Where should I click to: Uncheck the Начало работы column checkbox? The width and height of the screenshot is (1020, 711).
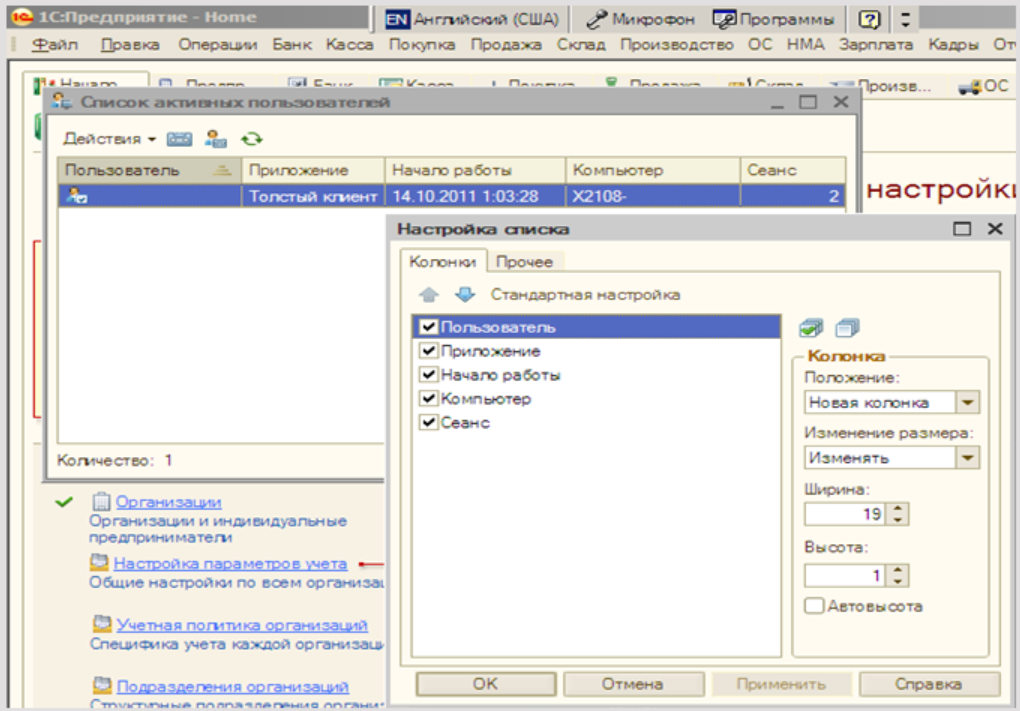[x=428, y=375]
